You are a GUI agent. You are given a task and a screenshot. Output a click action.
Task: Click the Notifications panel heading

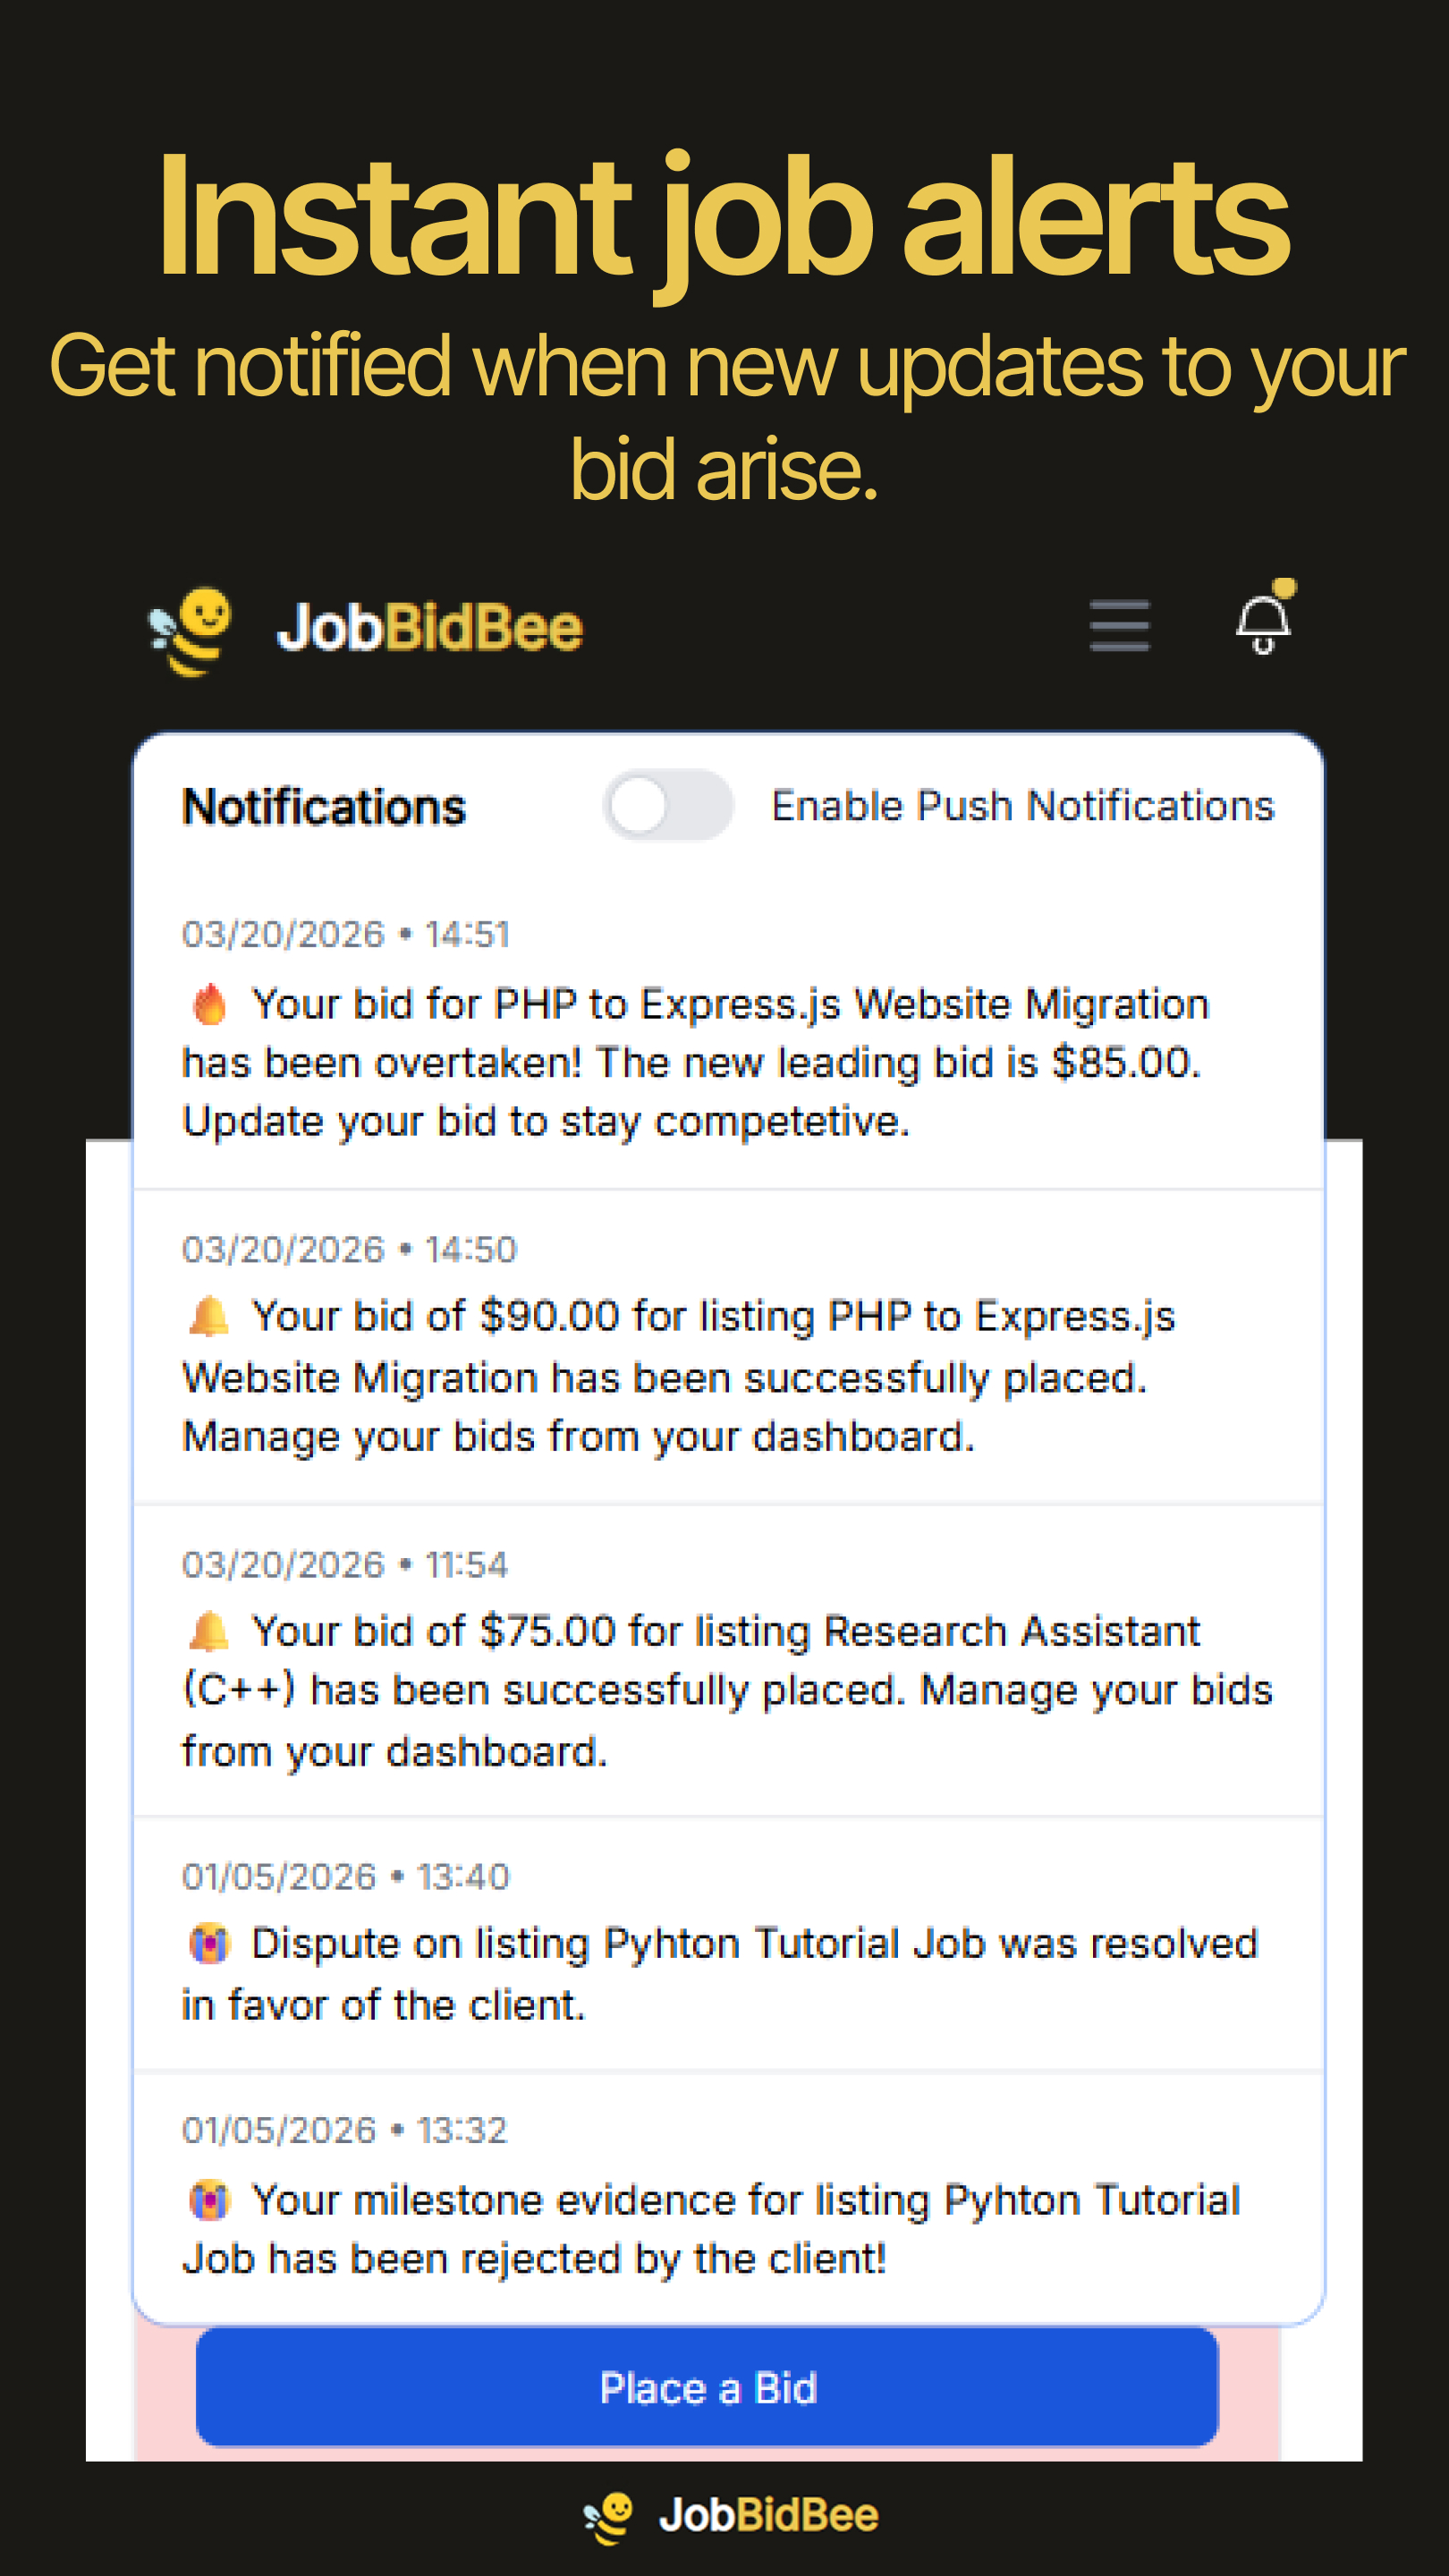click(x=324, y=804)
